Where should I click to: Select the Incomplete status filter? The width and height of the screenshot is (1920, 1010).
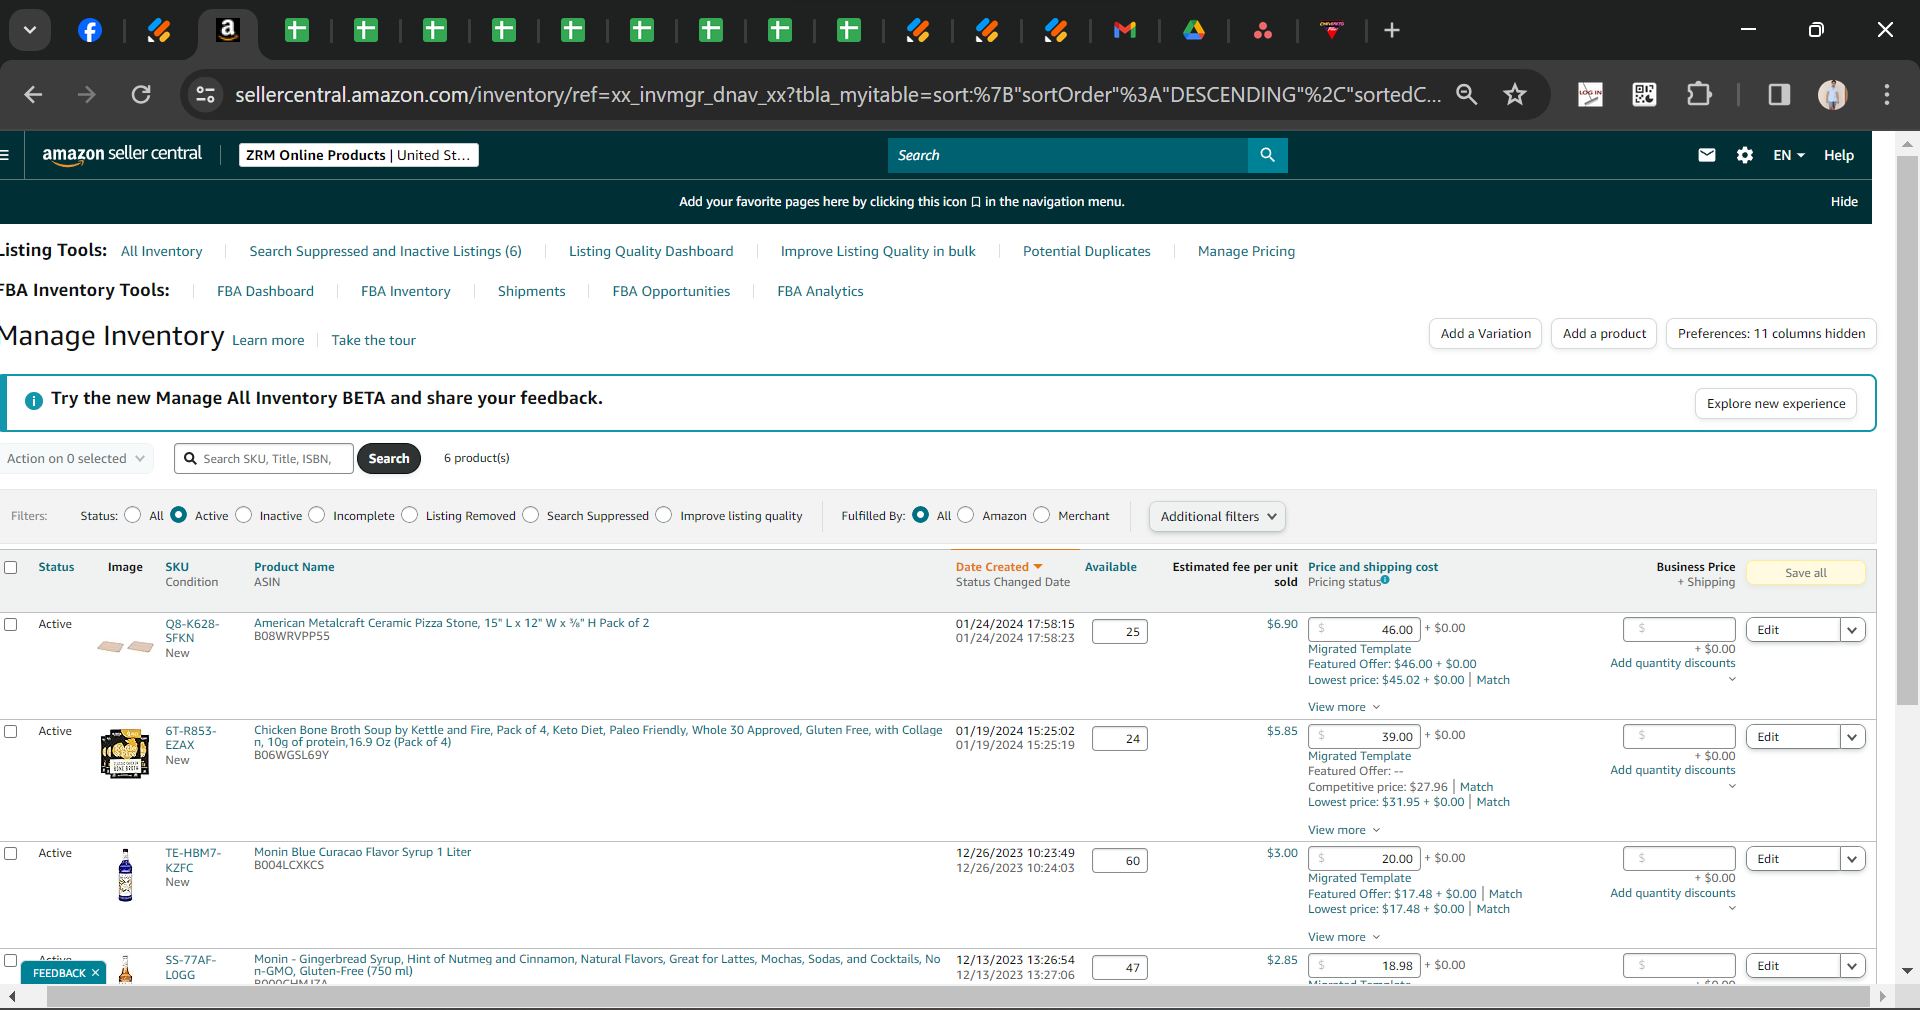tap(317, 515)
